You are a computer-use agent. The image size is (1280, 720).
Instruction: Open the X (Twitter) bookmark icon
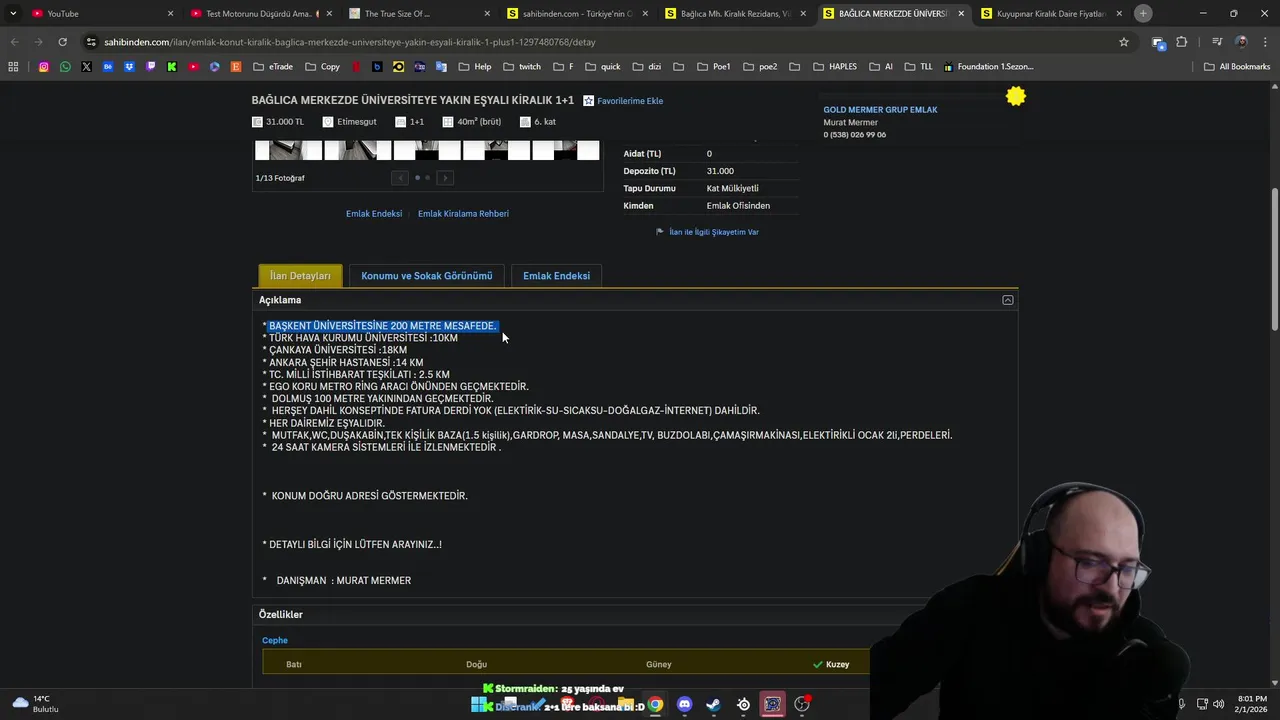click(87, 67)
